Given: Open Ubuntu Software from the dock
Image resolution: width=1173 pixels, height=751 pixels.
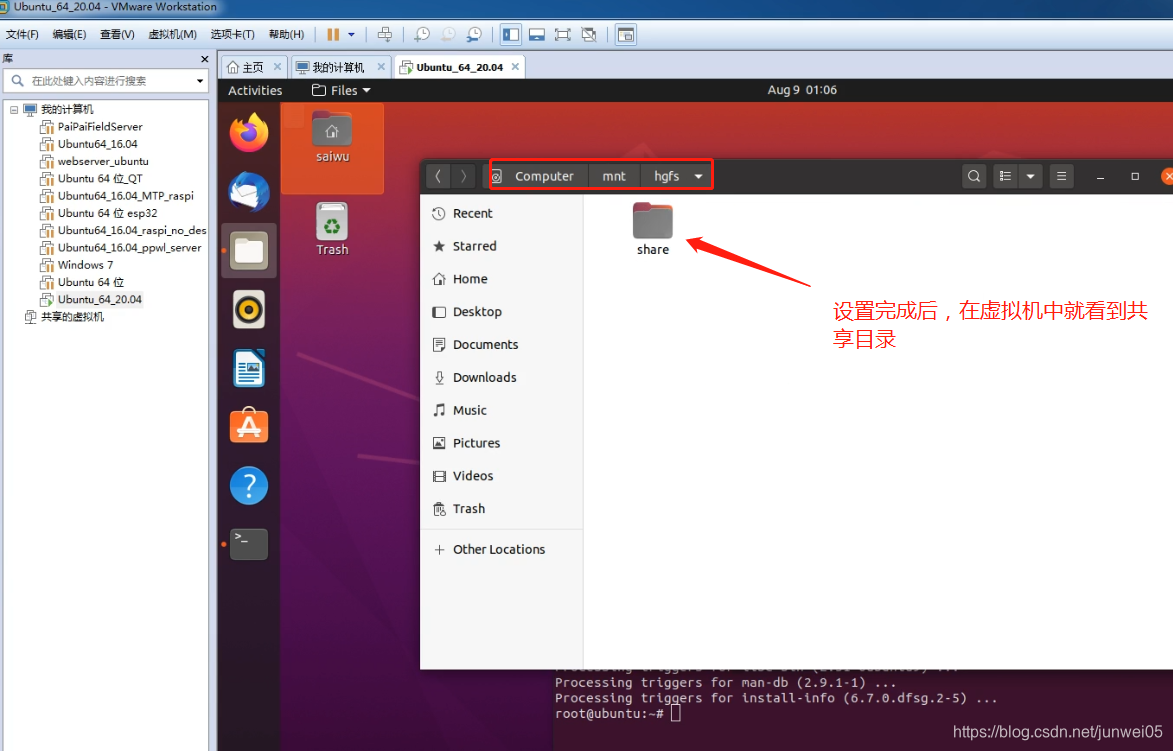Looking at the screenshot, I should [x=249, y=426].
